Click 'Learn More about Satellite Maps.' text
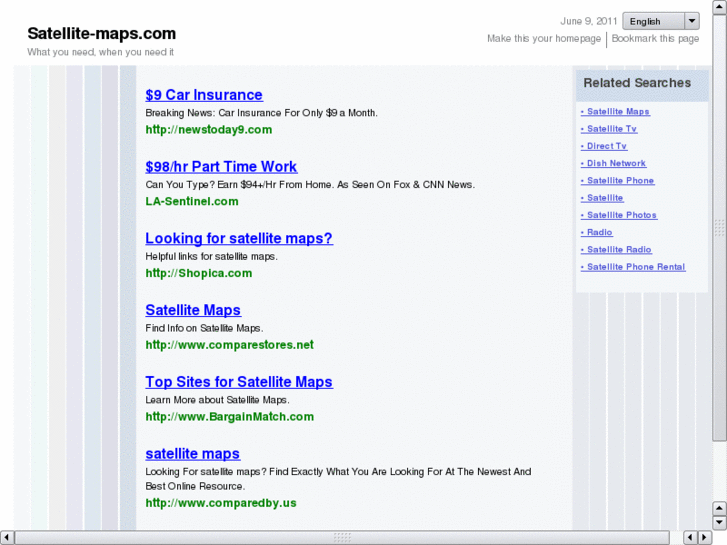 pos(217,400)
